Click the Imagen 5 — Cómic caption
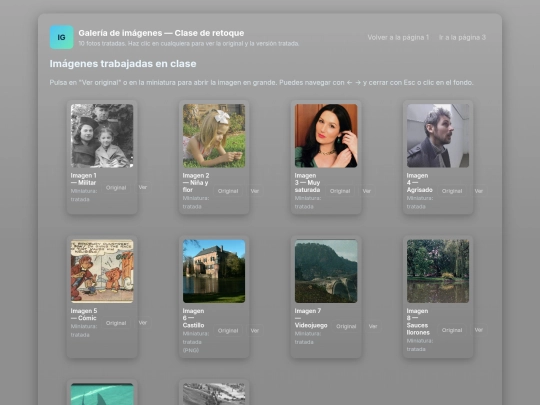This screenshot has width=540, height=405. 84,314
